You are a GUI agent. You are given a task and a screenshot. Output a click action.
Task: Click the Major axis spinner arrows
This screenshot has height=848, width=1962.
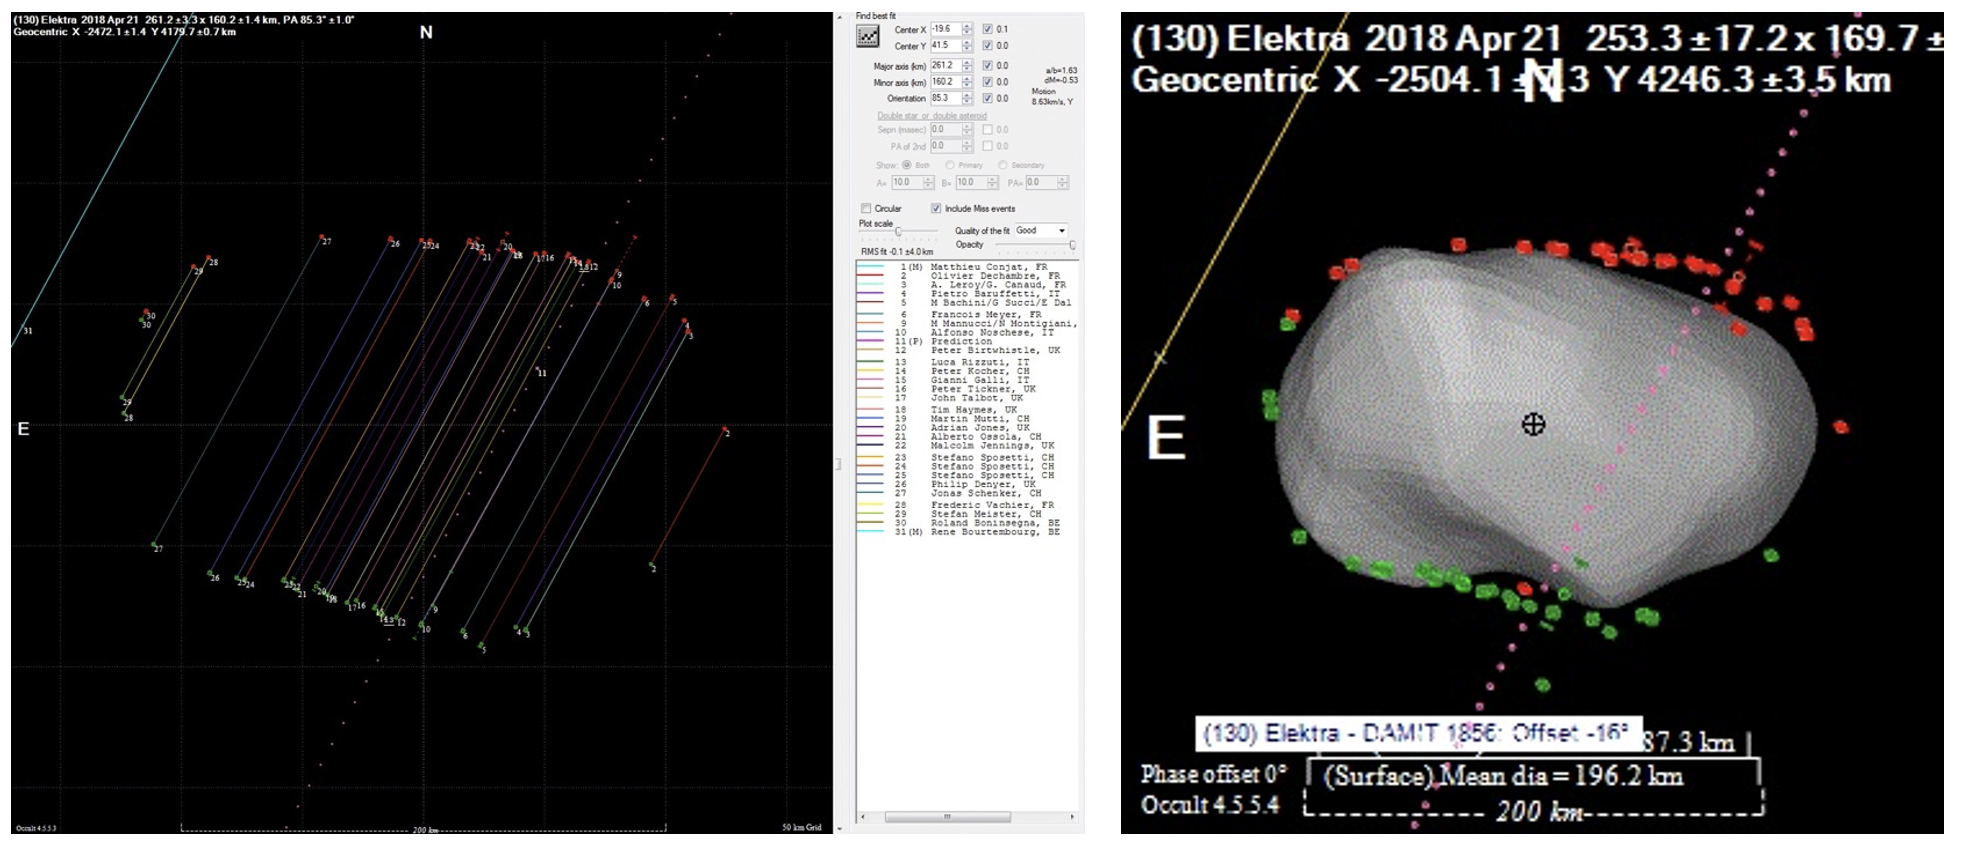click(967, 66)
